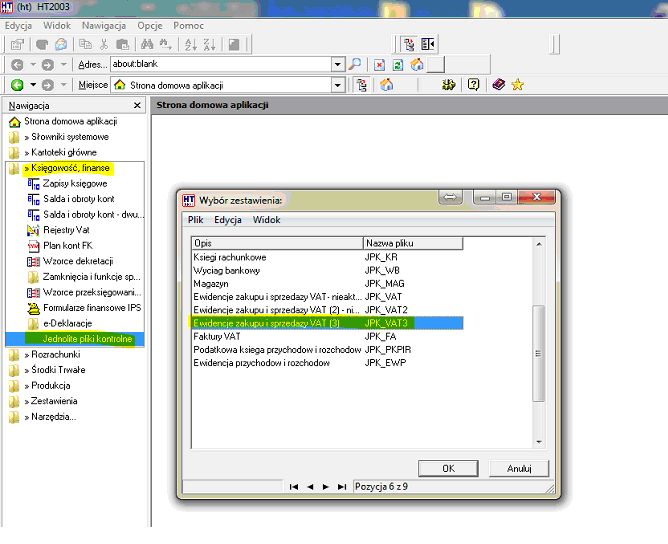Open the Adres combo box dropdown
Image resolution: width=668 pixels, height=544 pixels.
click(337, 65)
